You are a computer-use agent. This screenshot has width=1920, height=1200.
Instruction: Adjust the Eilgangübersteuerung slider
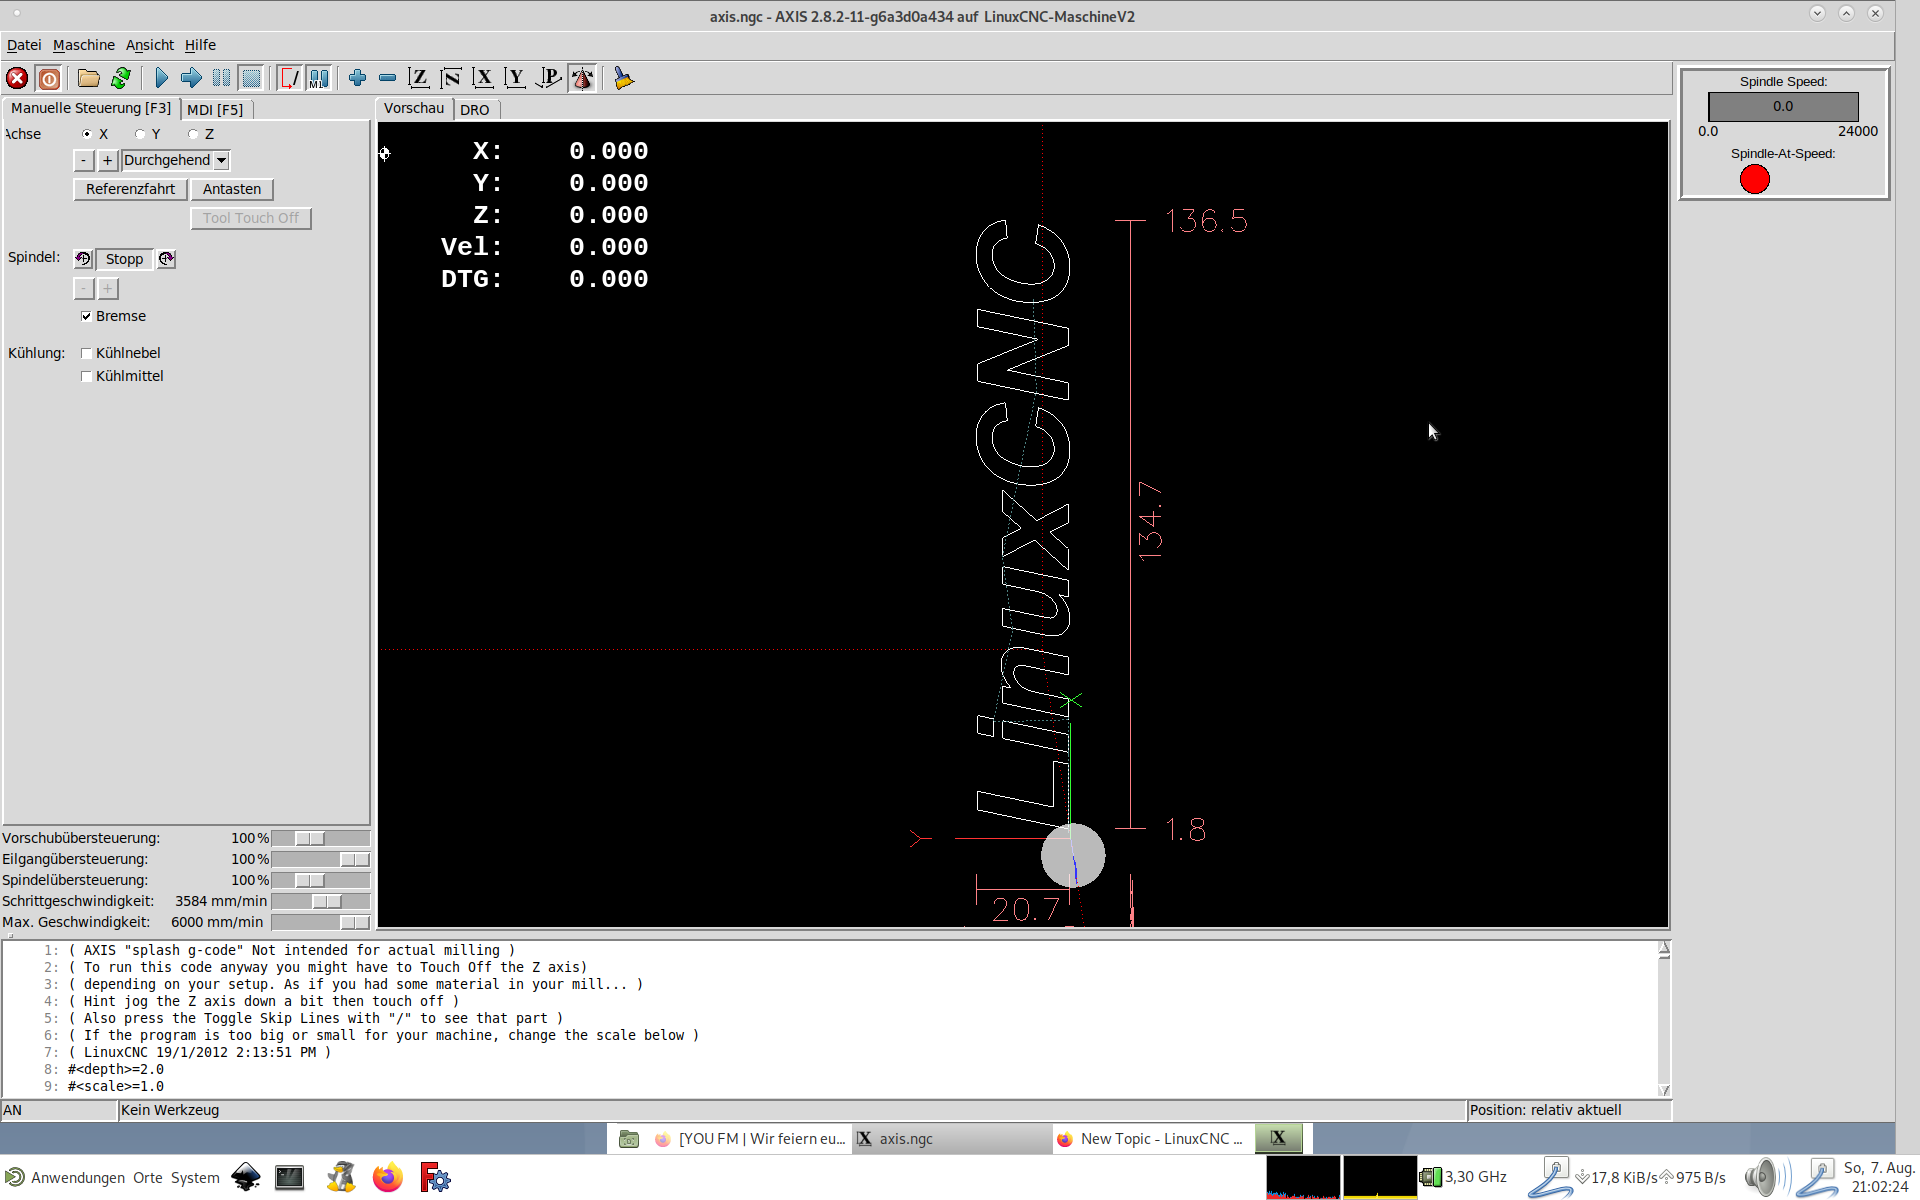320,859
